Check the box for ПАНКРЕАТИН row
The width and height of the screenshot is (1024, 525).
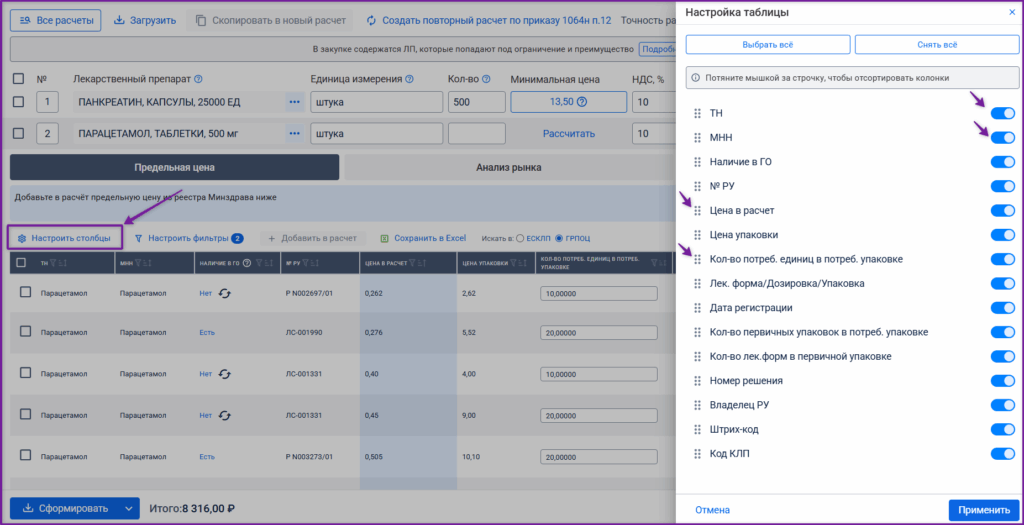pyautogui.click(x=19, y=102)
